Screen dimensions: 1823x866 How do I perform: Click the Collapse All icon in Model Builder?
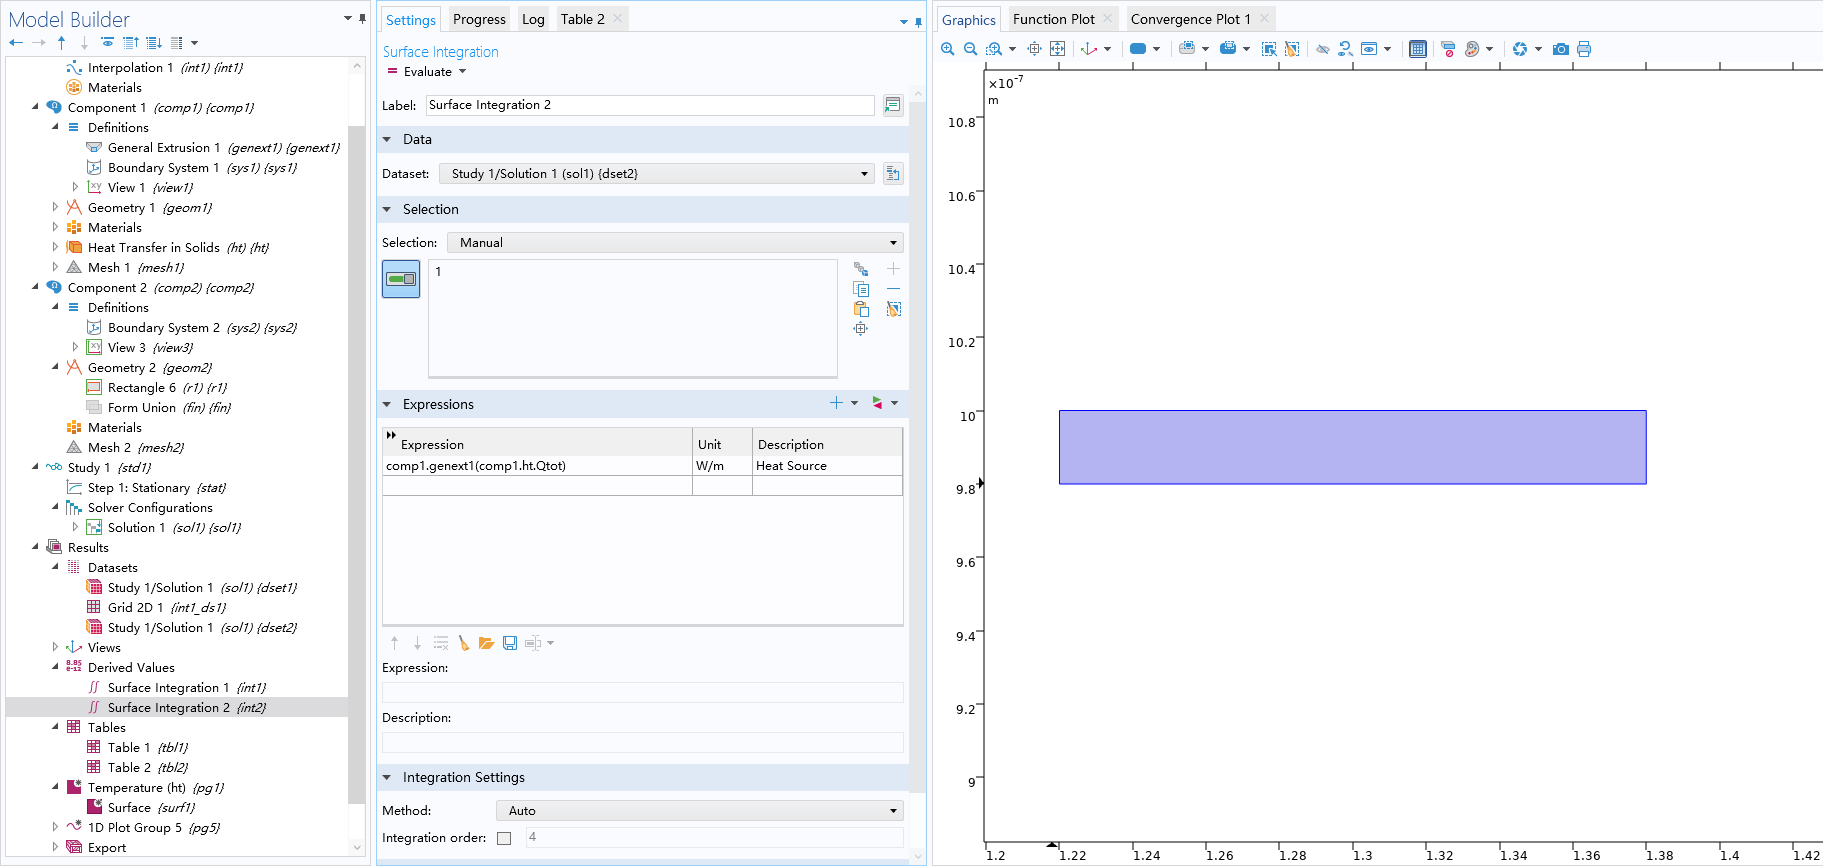tap(130, 43)
